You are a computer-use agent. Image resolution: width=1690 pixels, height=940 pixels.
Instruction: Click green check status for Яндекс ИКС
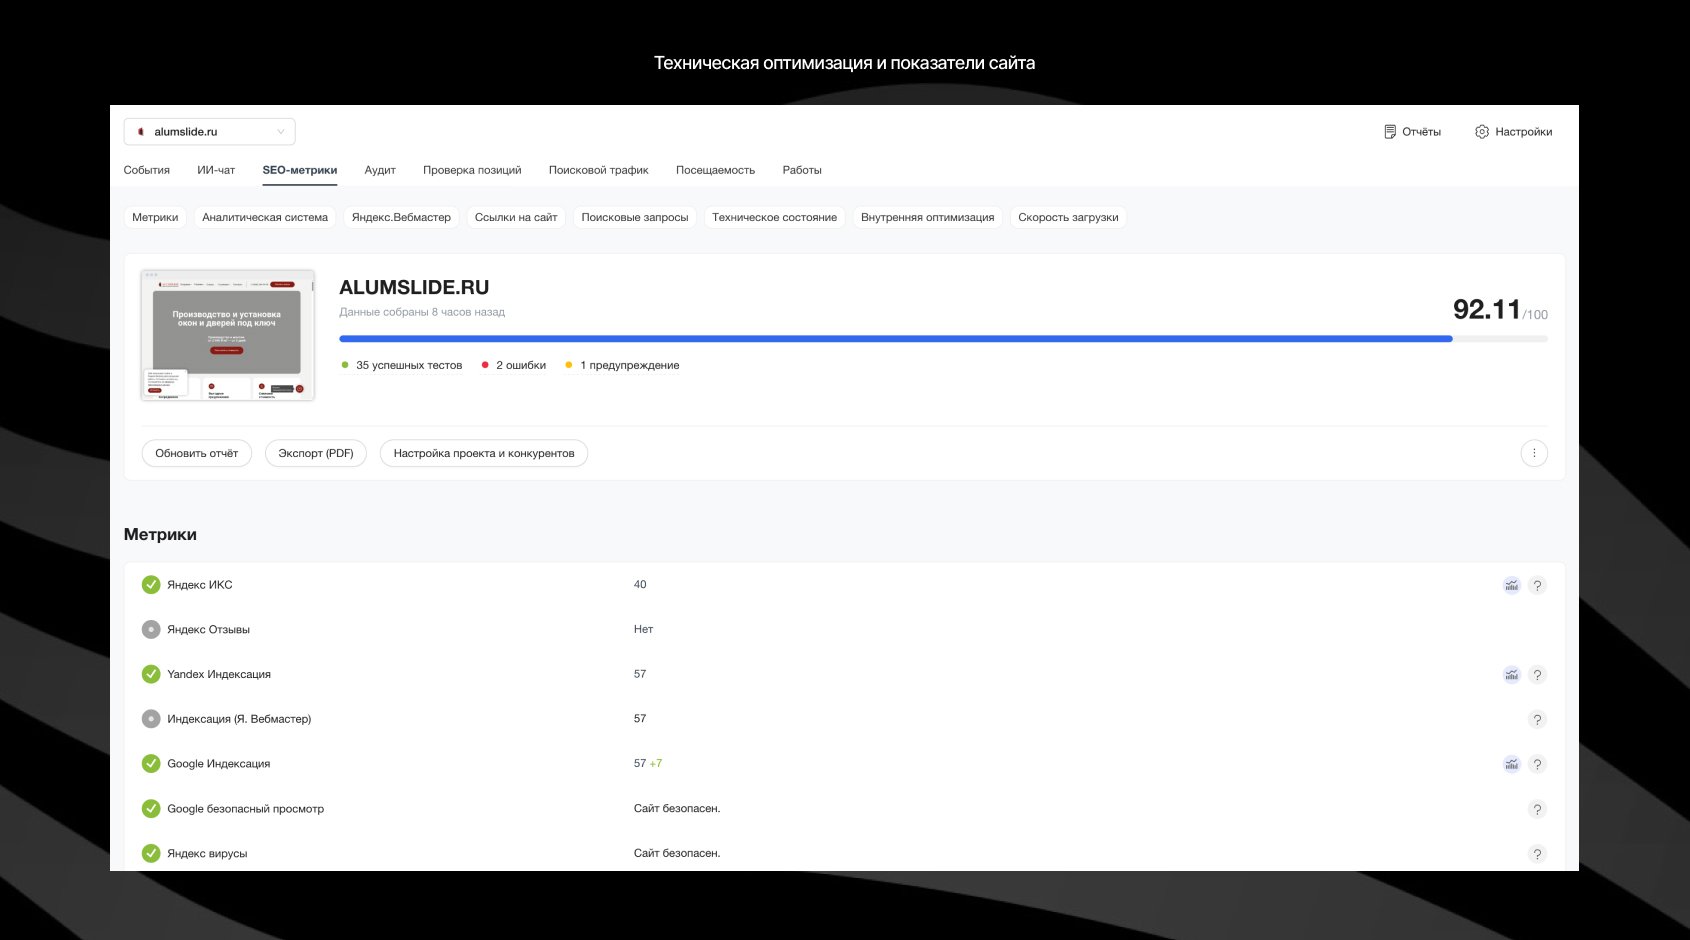click(x=151, y=585)
